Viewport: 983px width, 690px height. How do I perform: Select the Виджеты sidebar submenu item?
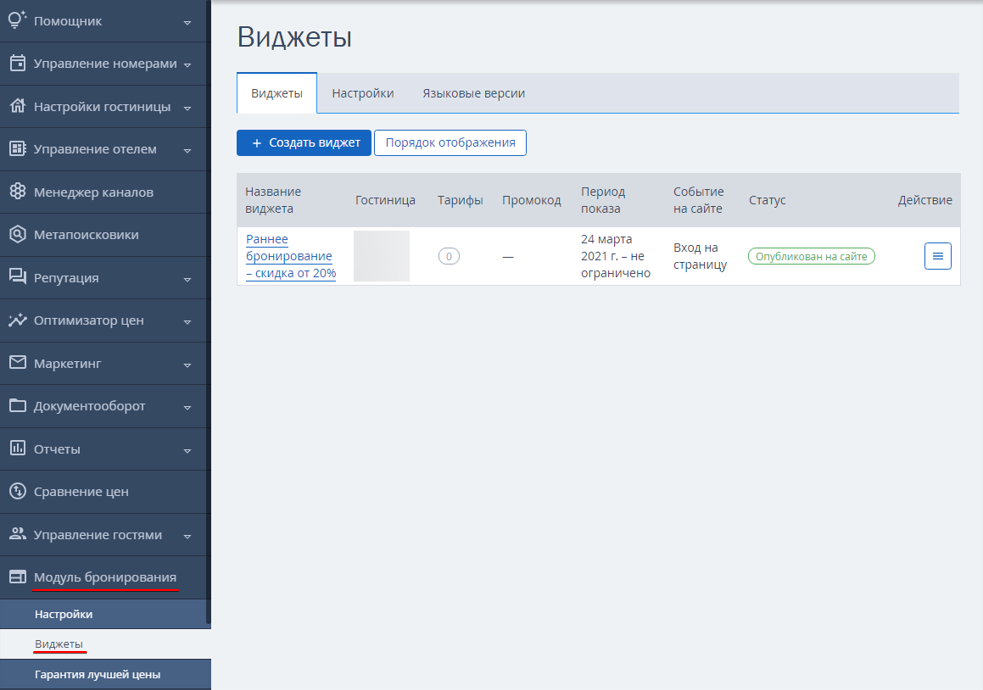click(105, 644)
